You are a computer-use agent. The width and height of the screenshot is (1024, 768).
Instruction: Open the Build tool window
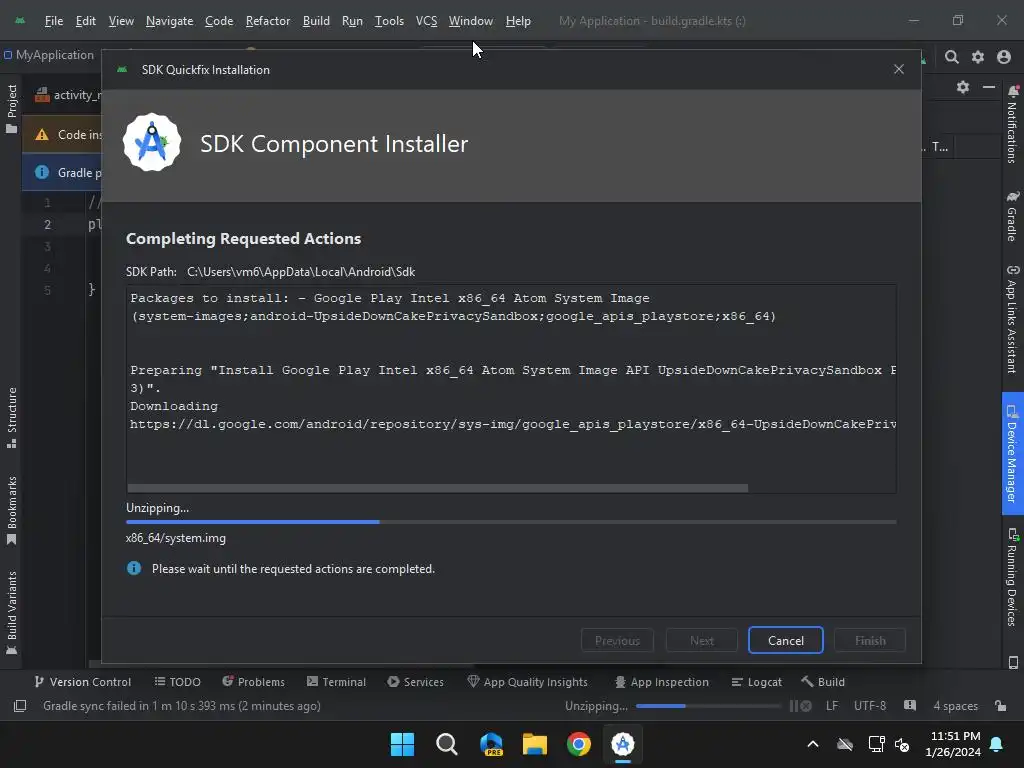coord(823,682)
